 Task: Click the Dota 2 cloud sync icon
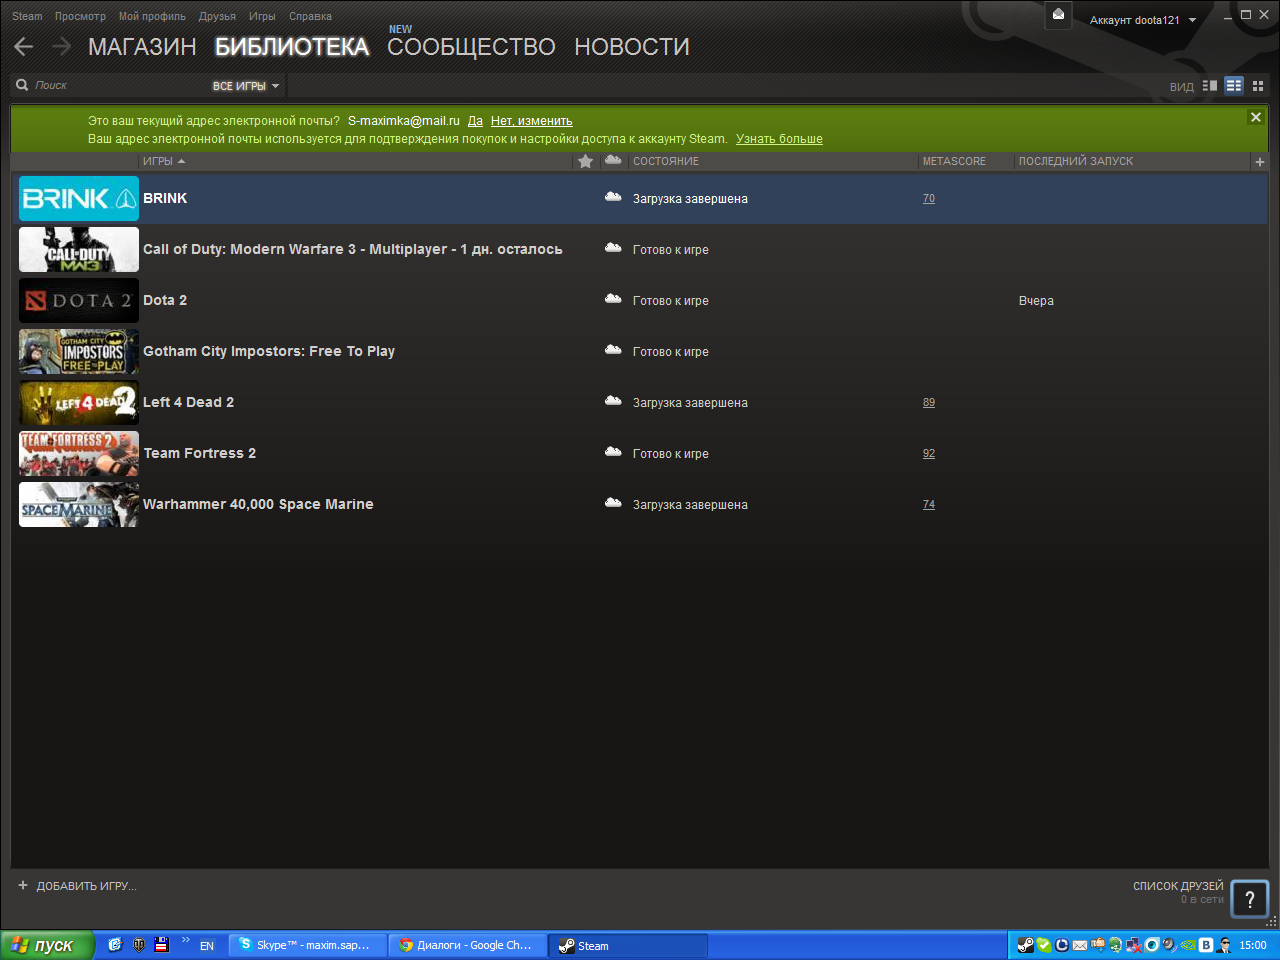pyautogui.click(x=613, y=300)
